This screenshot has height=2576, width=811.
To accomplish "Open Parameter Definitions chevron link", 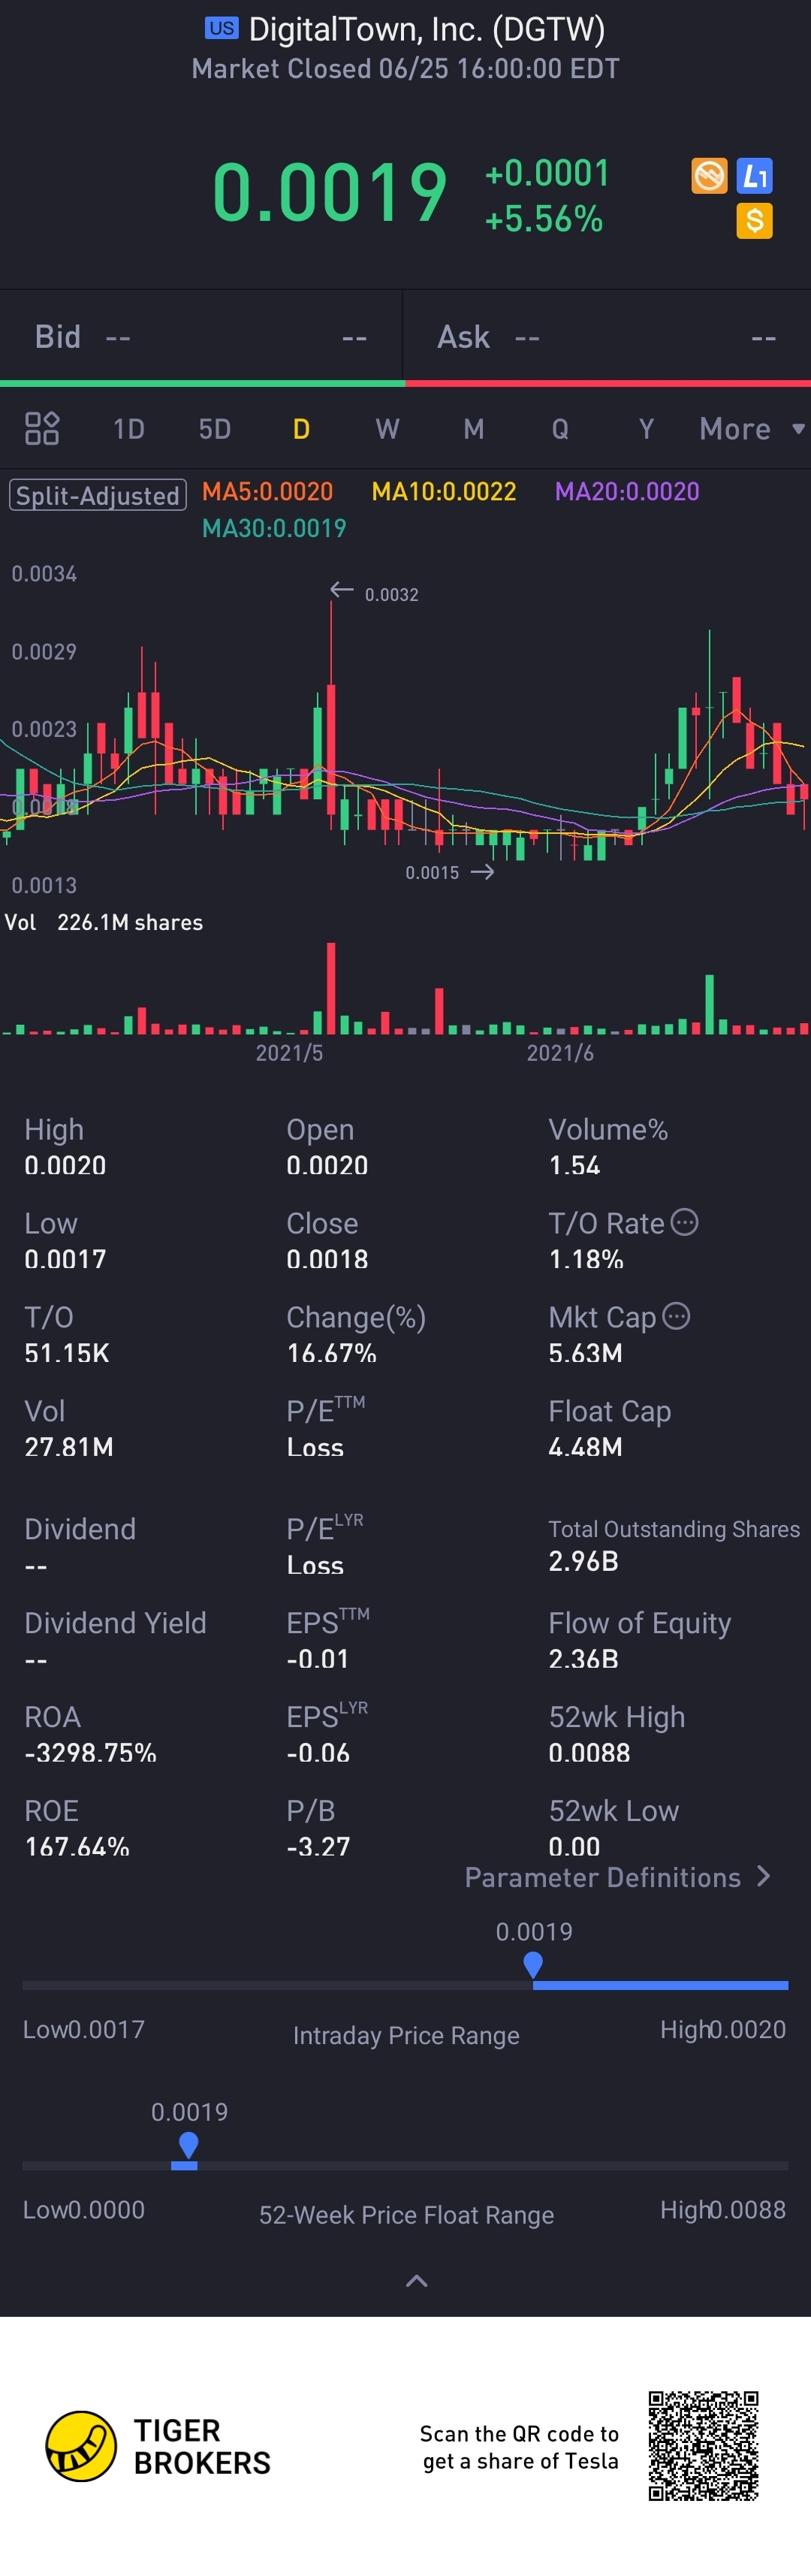I will tap(618, 1877).
